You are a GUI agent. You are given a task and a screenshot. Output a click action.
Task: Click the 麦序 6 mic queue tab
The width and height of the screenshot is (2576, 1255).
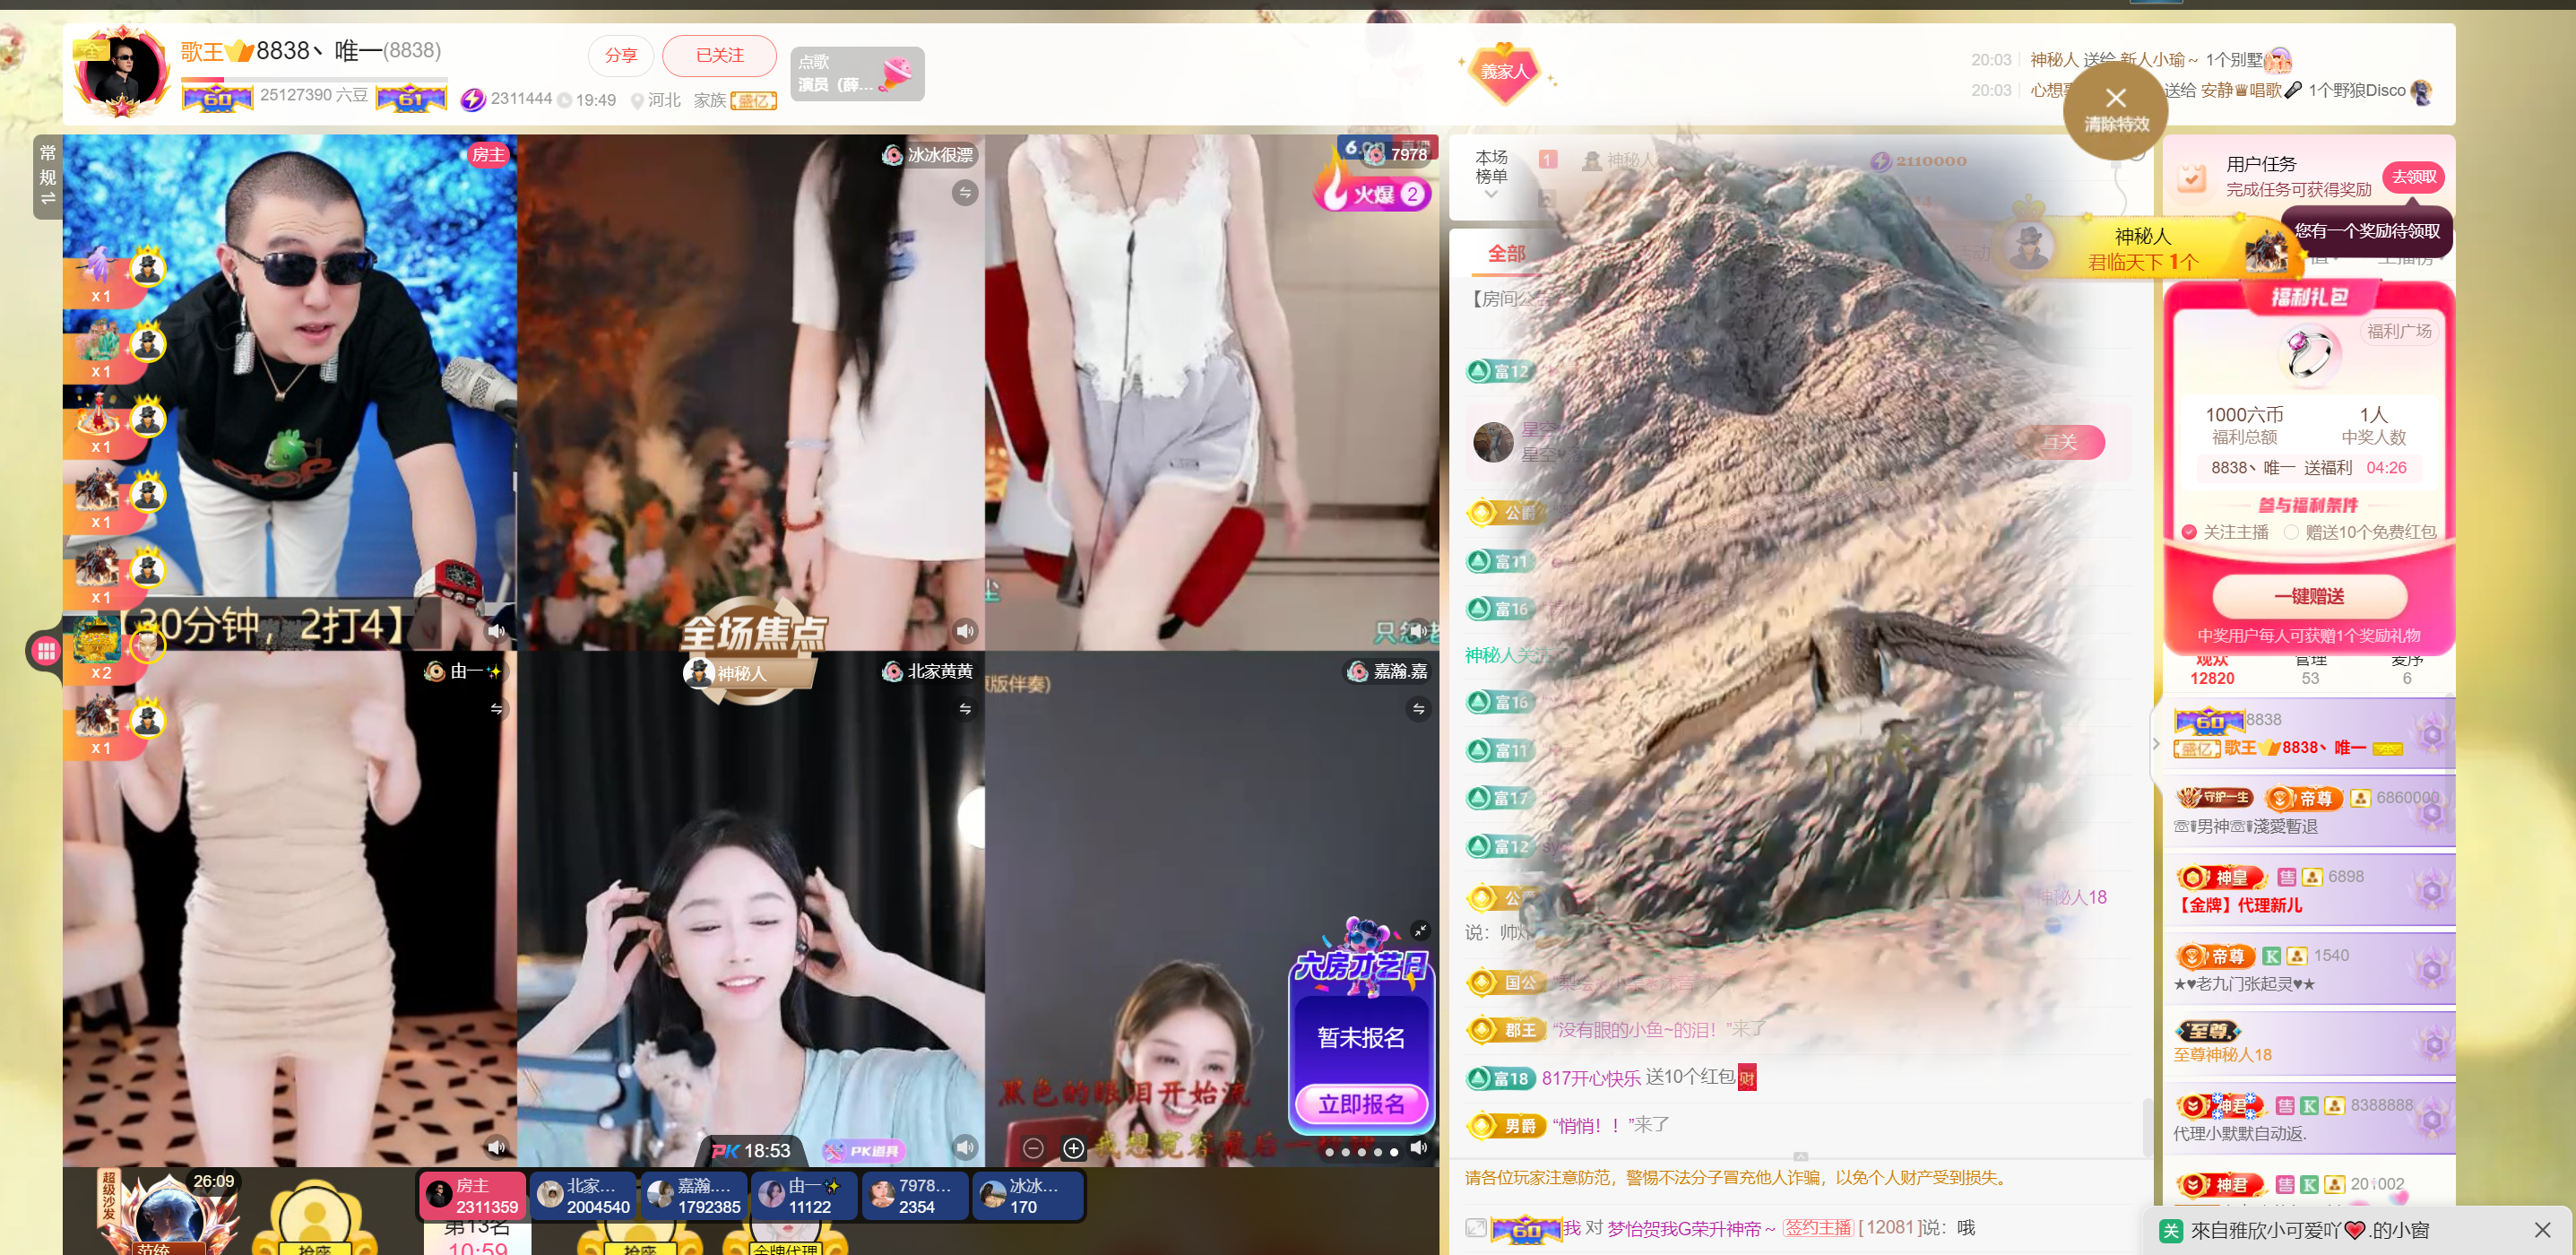point(2406,669)
